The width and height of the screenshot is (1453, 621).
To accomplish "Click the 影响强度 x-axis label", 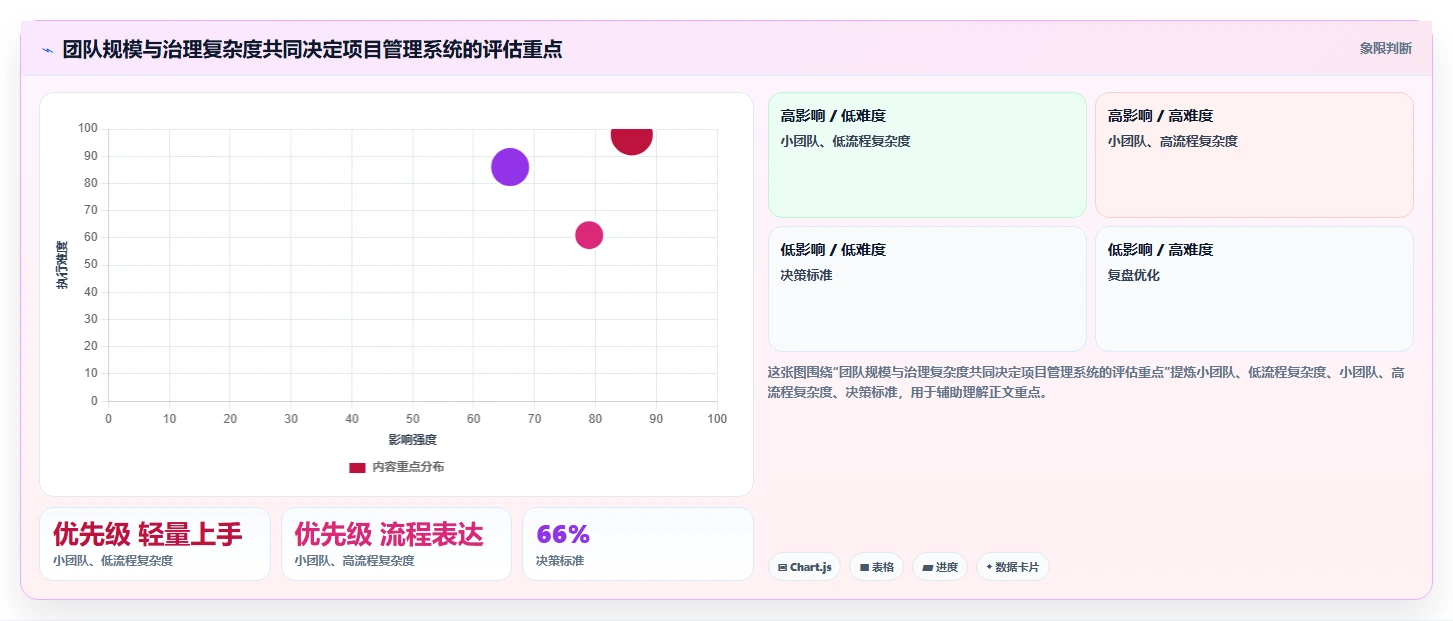I will coord(413,439).
